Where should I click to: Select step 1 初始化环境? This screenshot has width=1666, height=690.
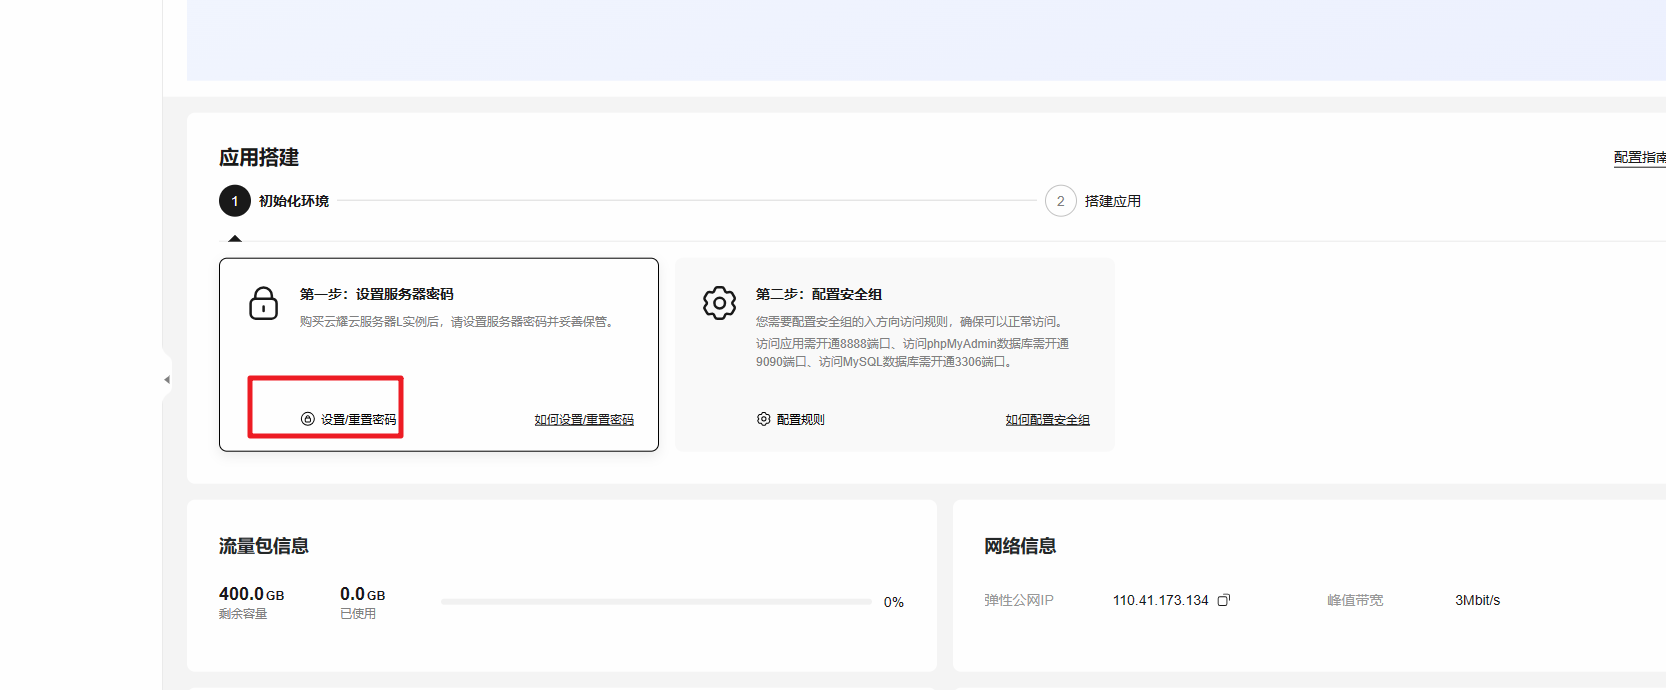coord(275,201)
